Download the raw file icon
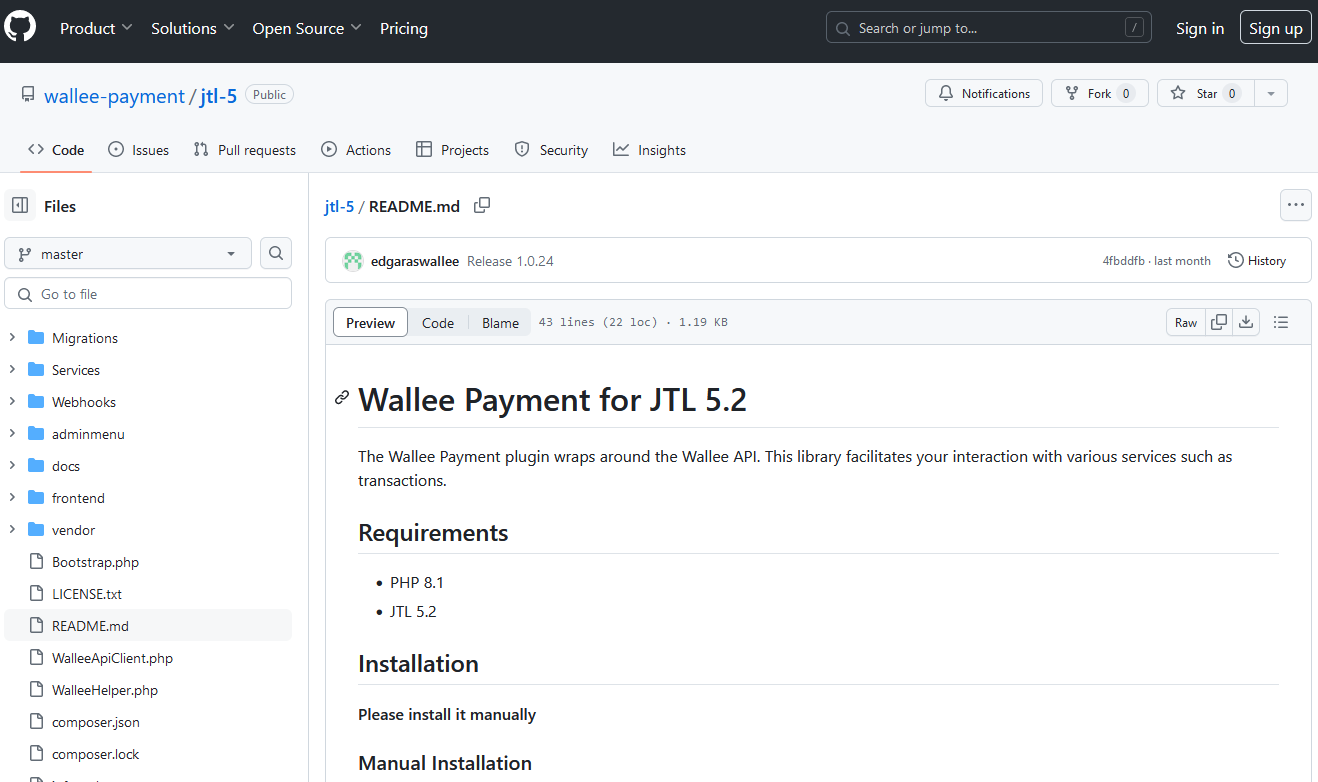Image resolution: width=1318 pixels, height=782 pixels. [x=1246, y=322]
